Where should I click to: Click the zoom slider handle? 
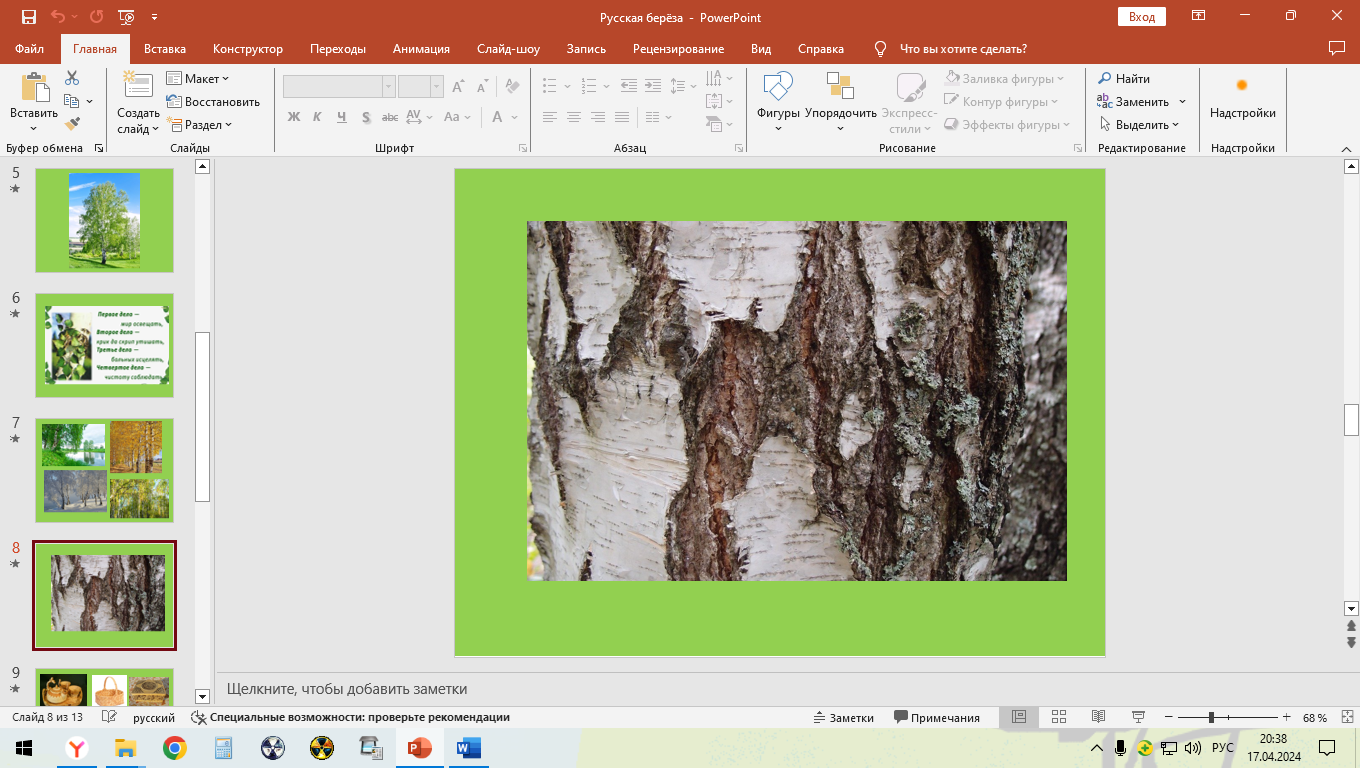click(x=1211, y=717)
